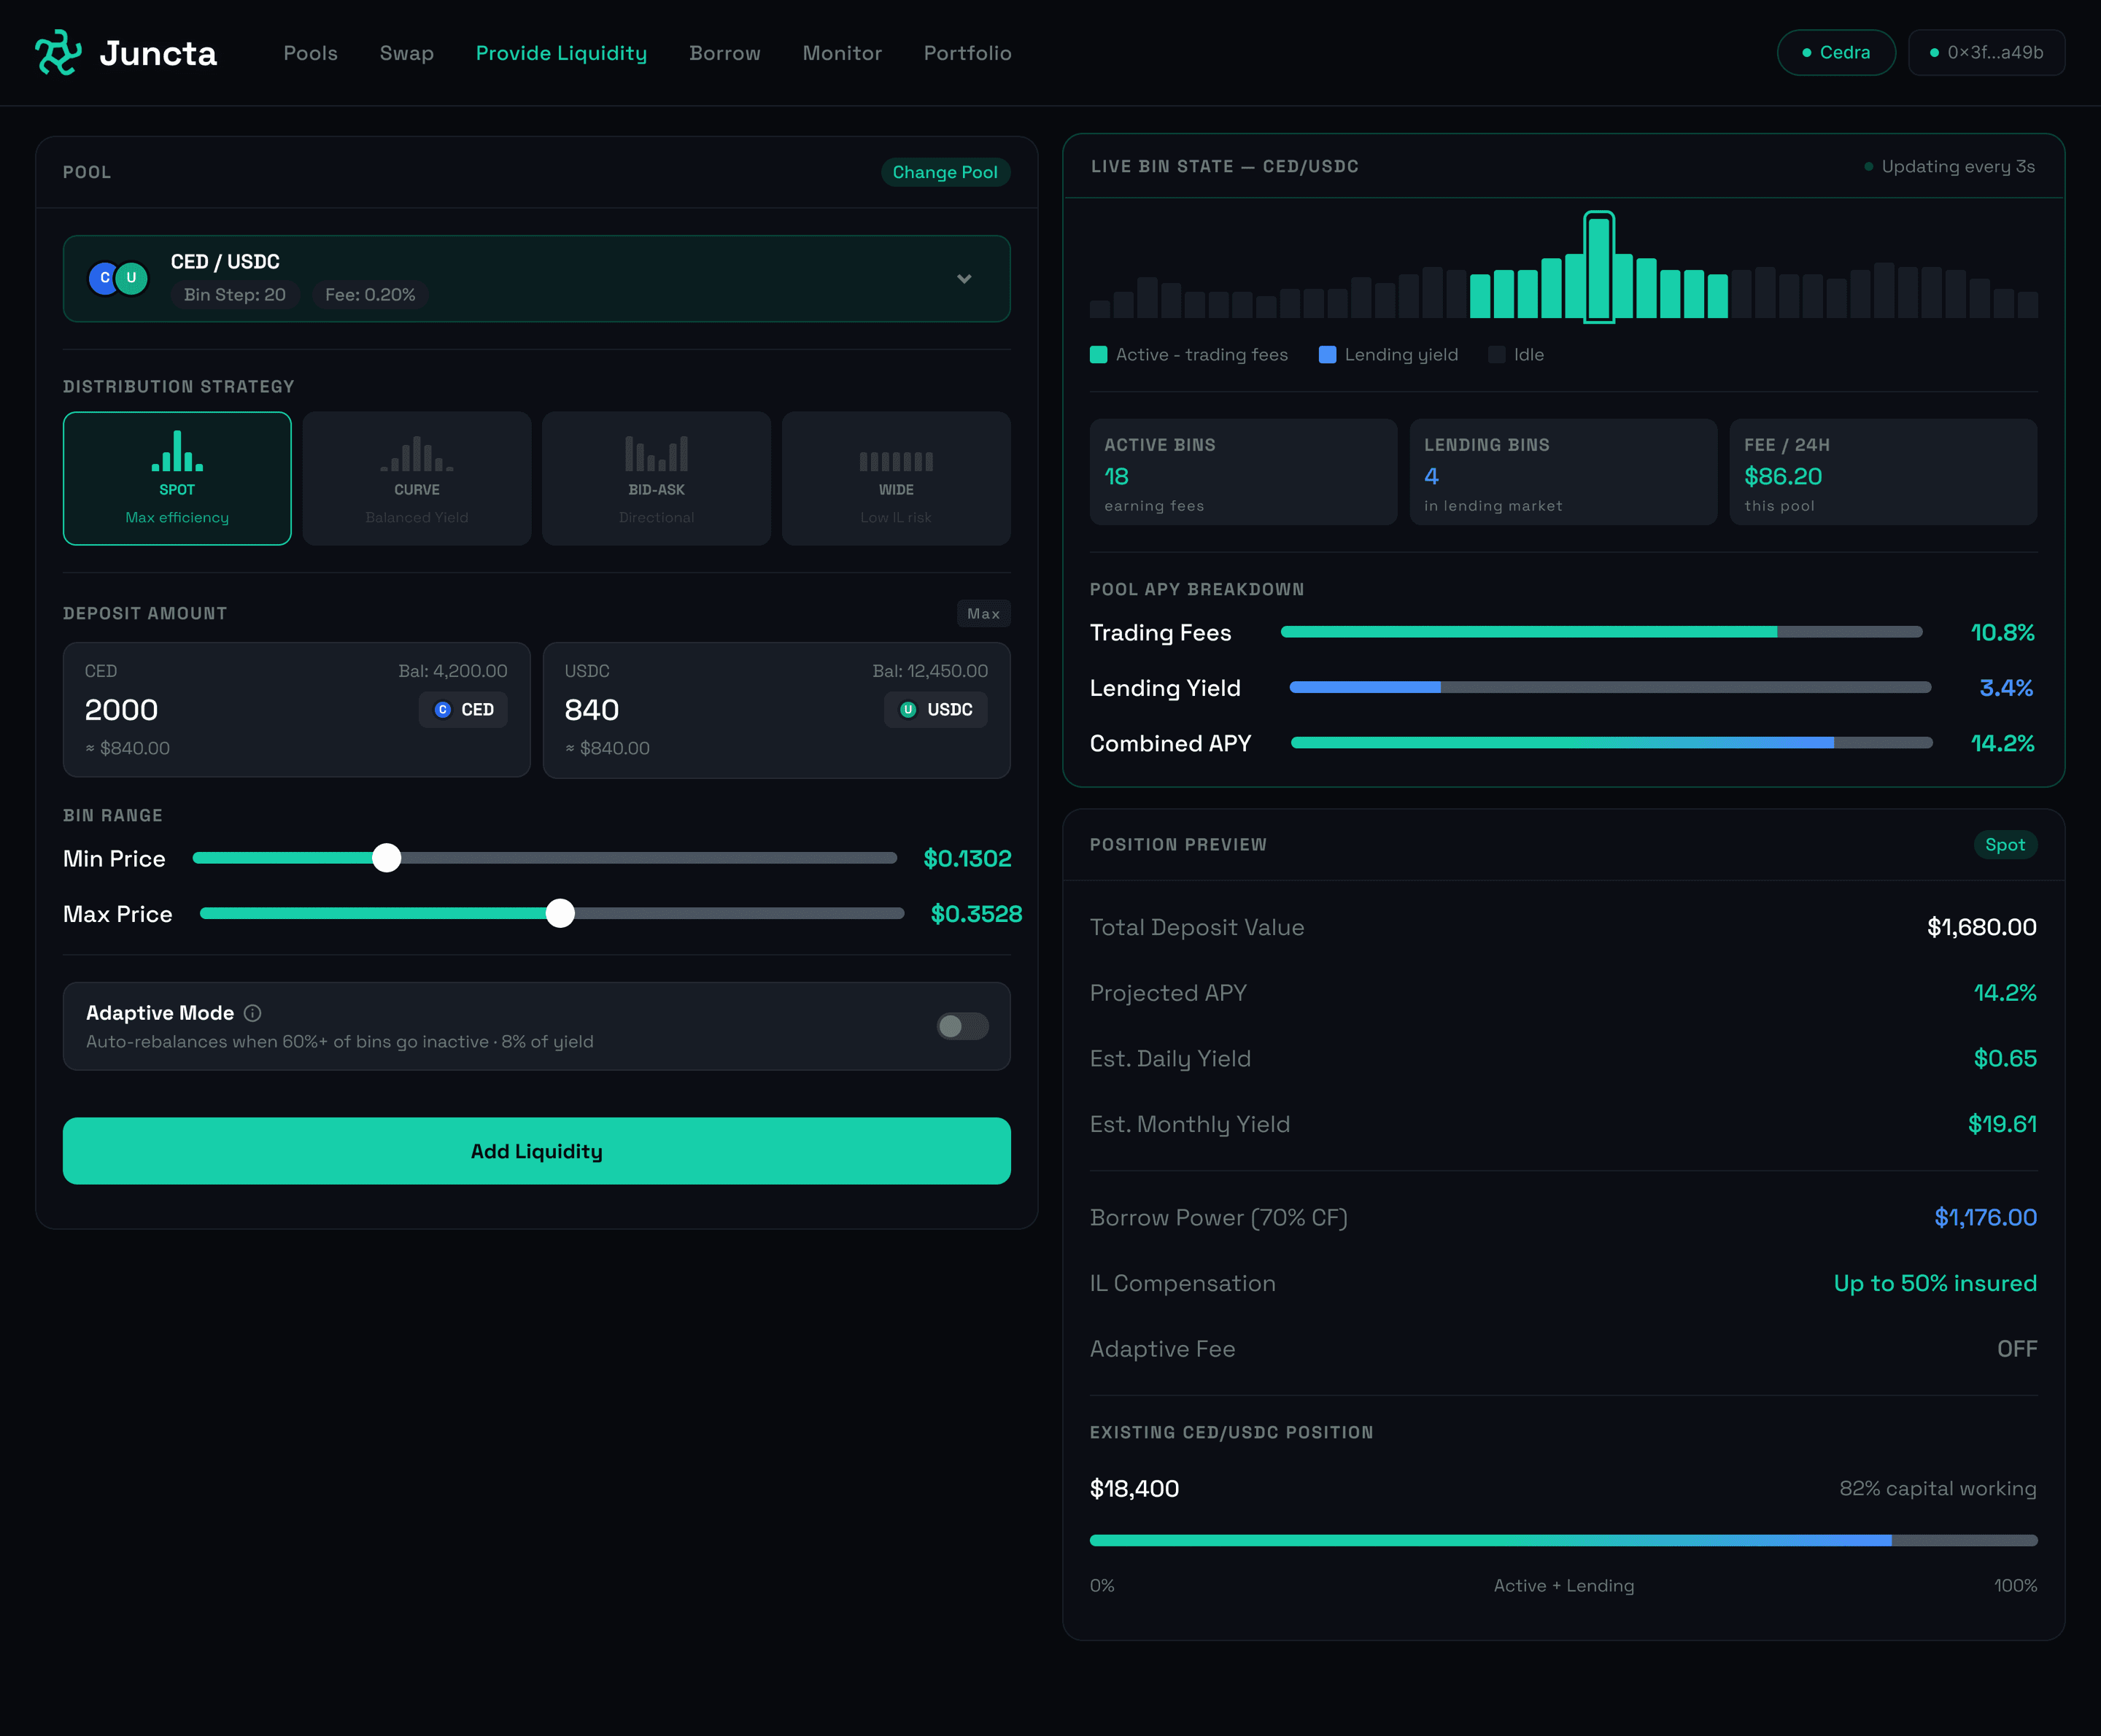This screenshot has height=1736, width=2101.
Task: Click the USDC token badge in deposit field
Action: coord(936,709)
